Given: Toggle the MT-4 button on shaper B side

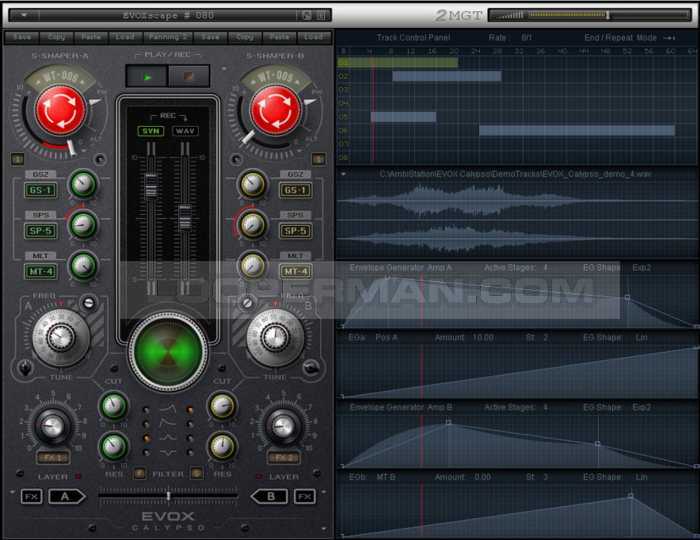Looking at the screenshot, I should tap(296, 271).
